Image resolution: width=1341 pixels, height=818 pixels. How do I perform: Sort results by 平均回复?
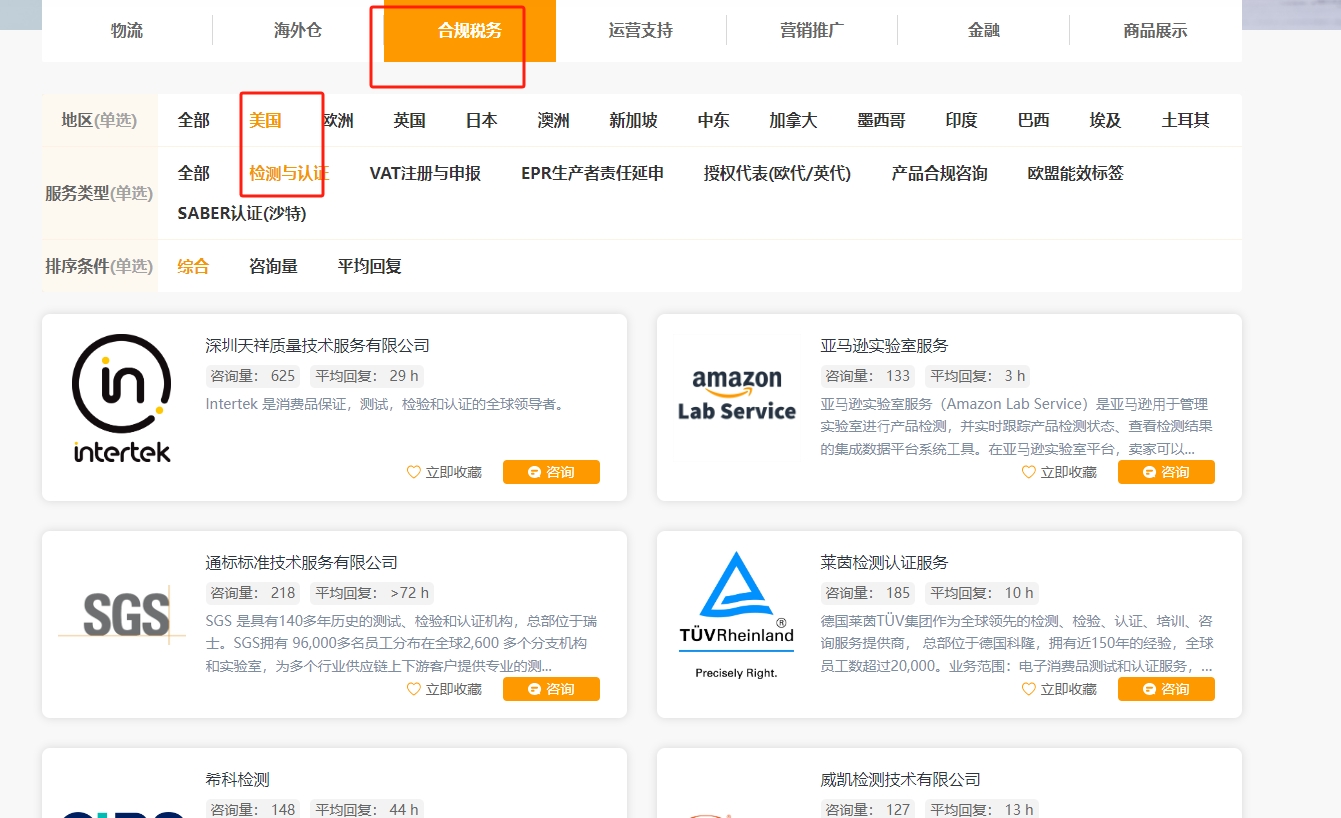(370, 266)
